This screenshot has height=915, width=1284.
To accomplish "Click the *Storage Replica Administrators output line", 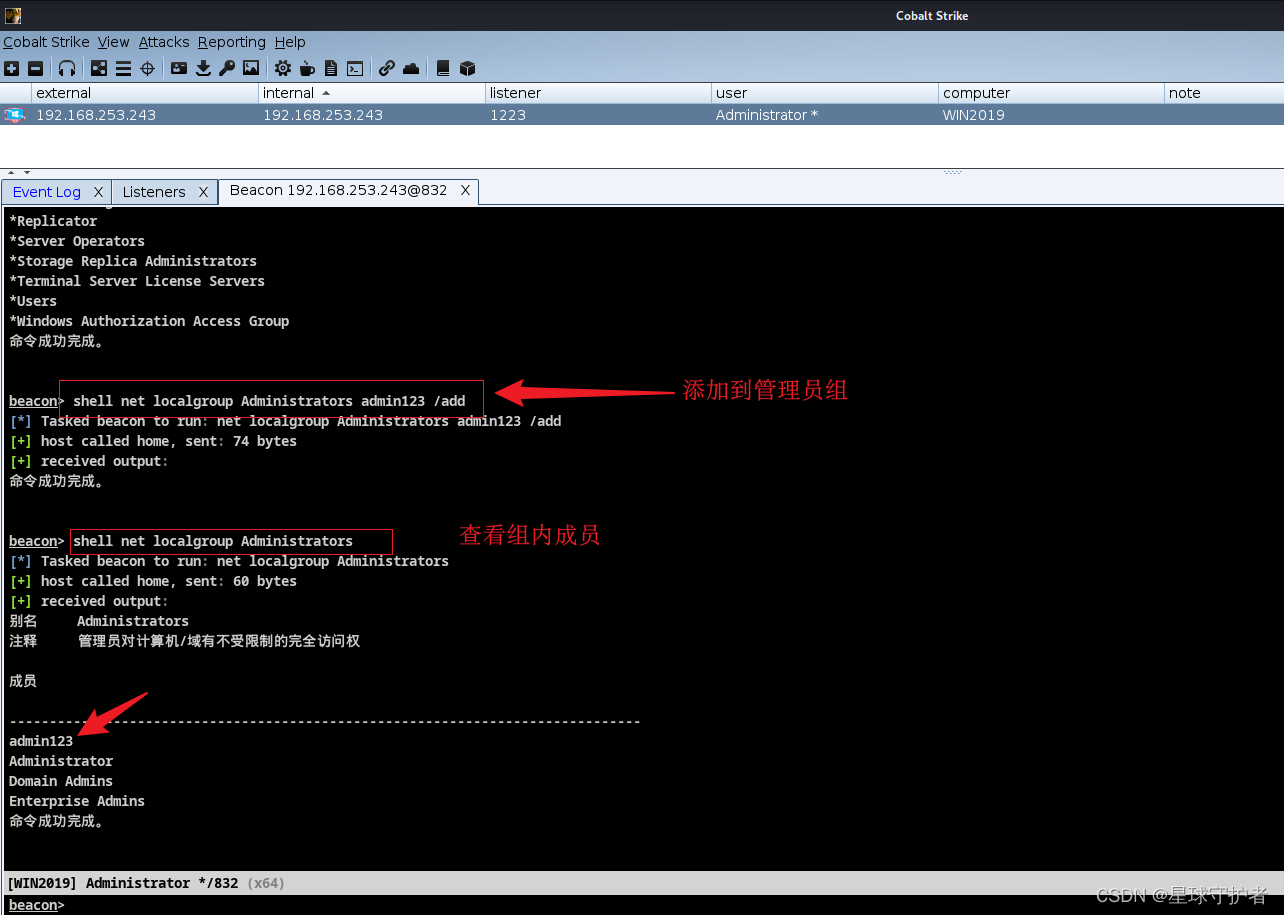I will tap(133, 261).
